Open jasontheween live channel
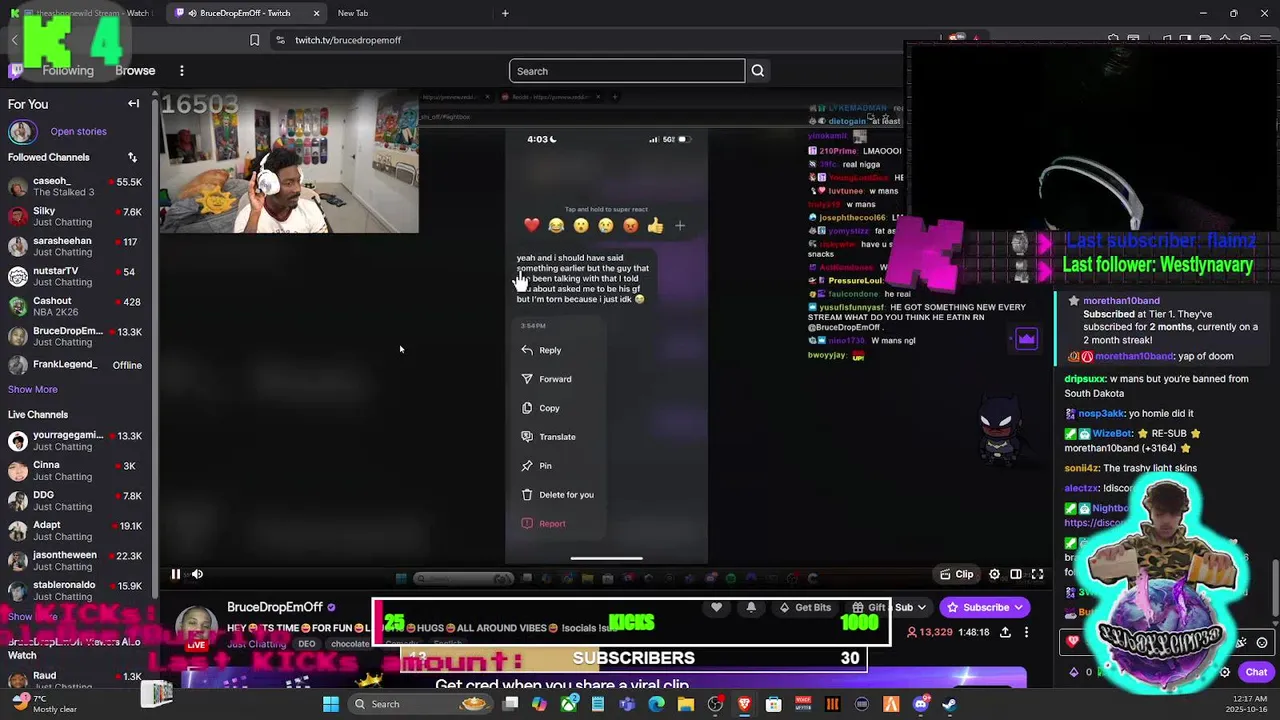1280x720 pixels. (x=75, y=561)
